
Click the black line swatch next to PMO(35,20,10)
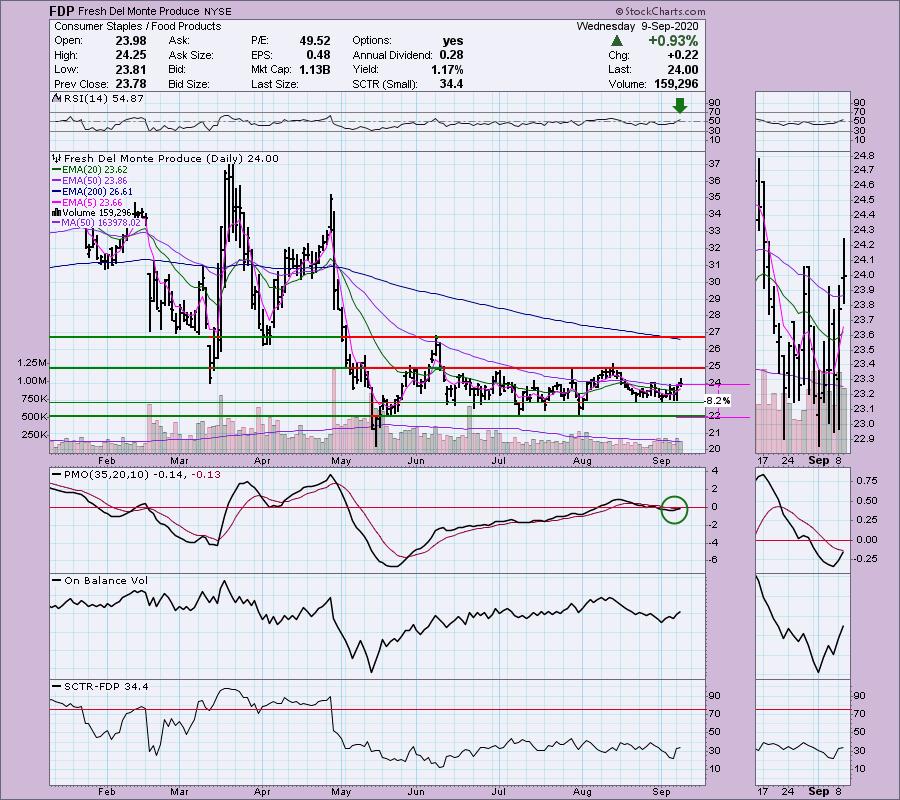pos(56,475)
